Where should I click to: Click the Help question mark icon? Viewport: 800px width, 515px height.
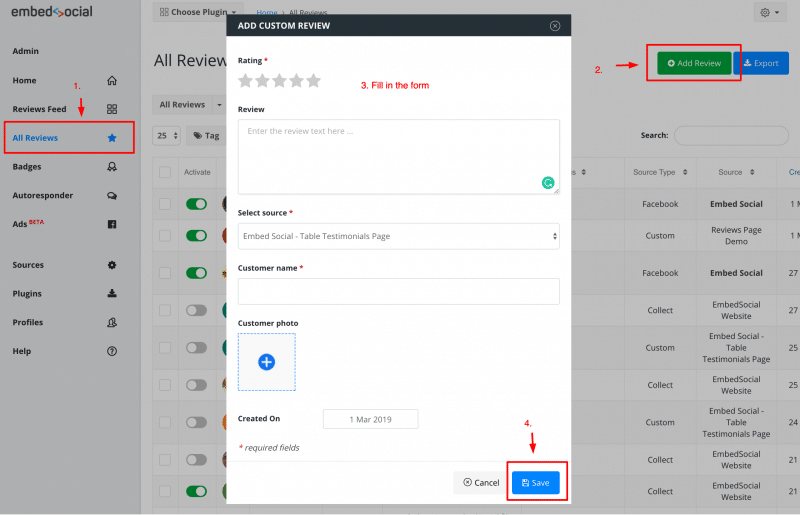(112, 351)
